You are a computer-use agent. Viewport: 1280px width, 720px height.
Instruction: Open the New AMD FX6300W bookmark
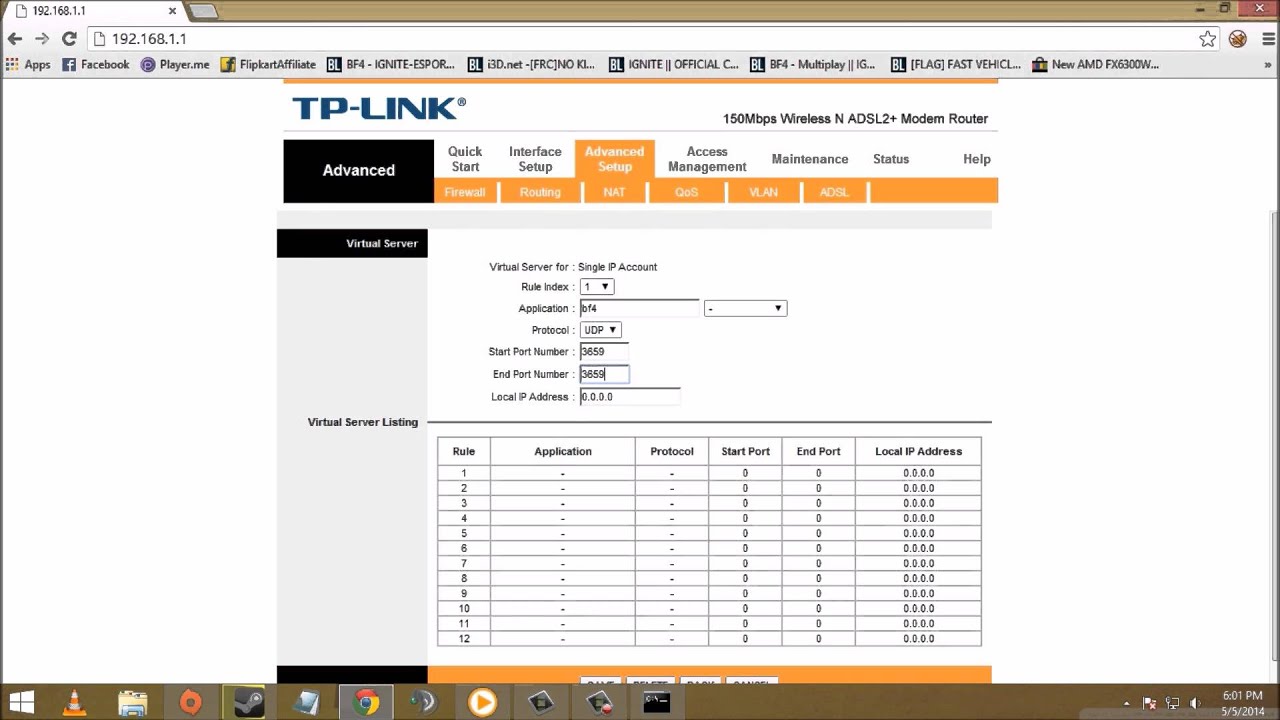(x=1096, y=64)
